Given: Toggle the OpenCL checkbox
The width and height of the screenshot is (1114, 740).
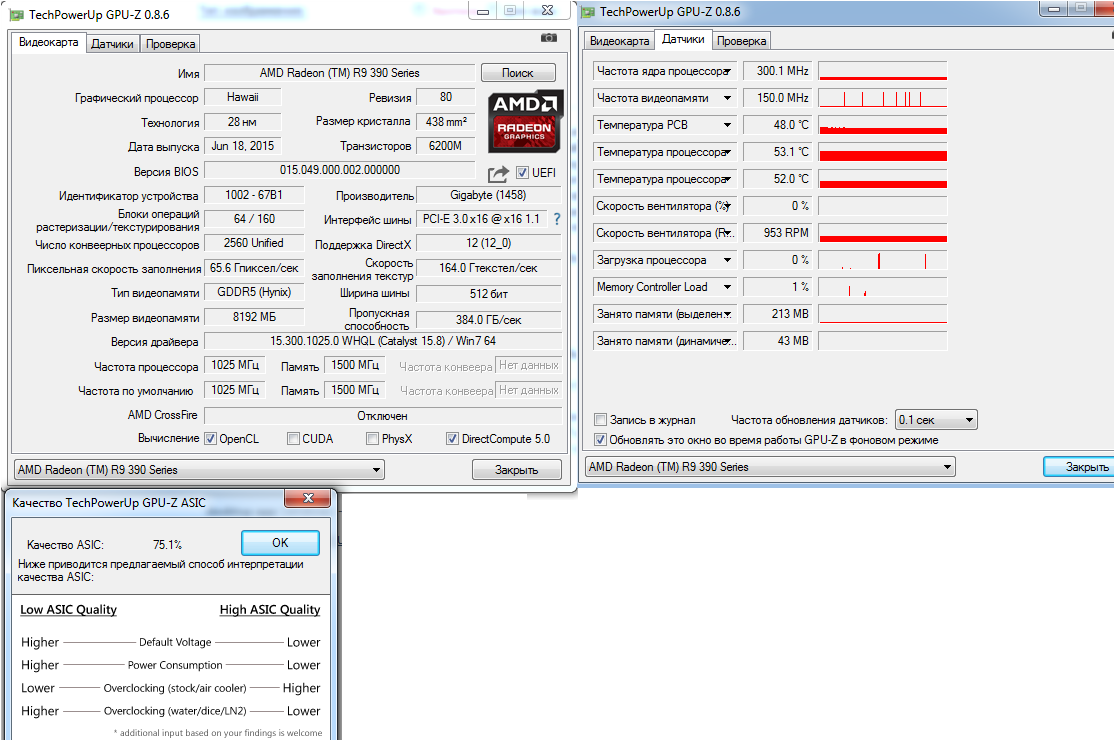Looking at the screenshot, I should [x=210, y=439].
